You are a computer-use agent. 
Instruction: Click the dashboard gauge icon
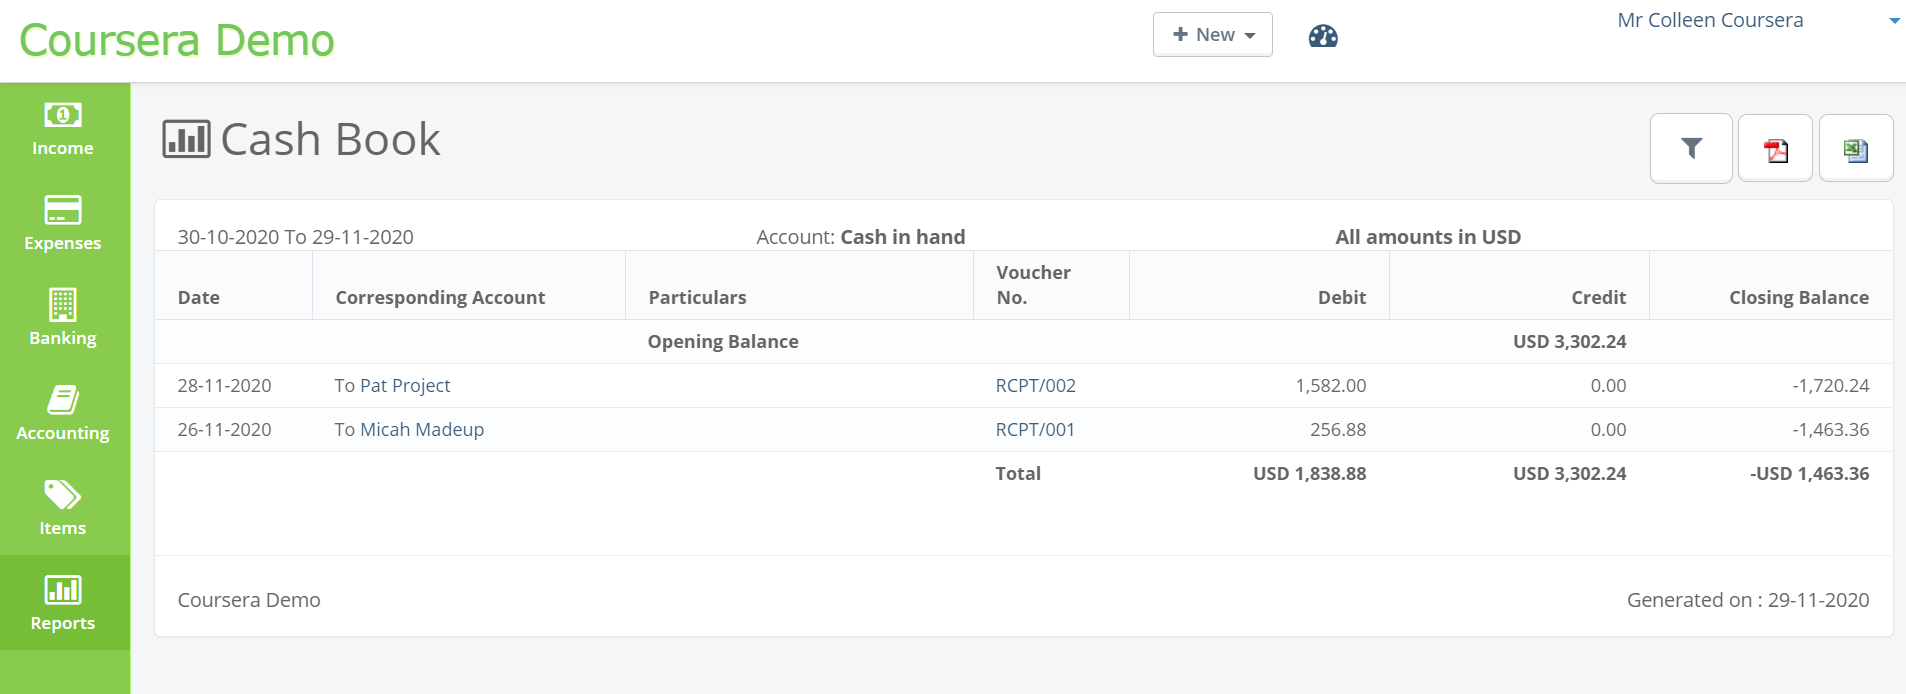pos(1323,36)
